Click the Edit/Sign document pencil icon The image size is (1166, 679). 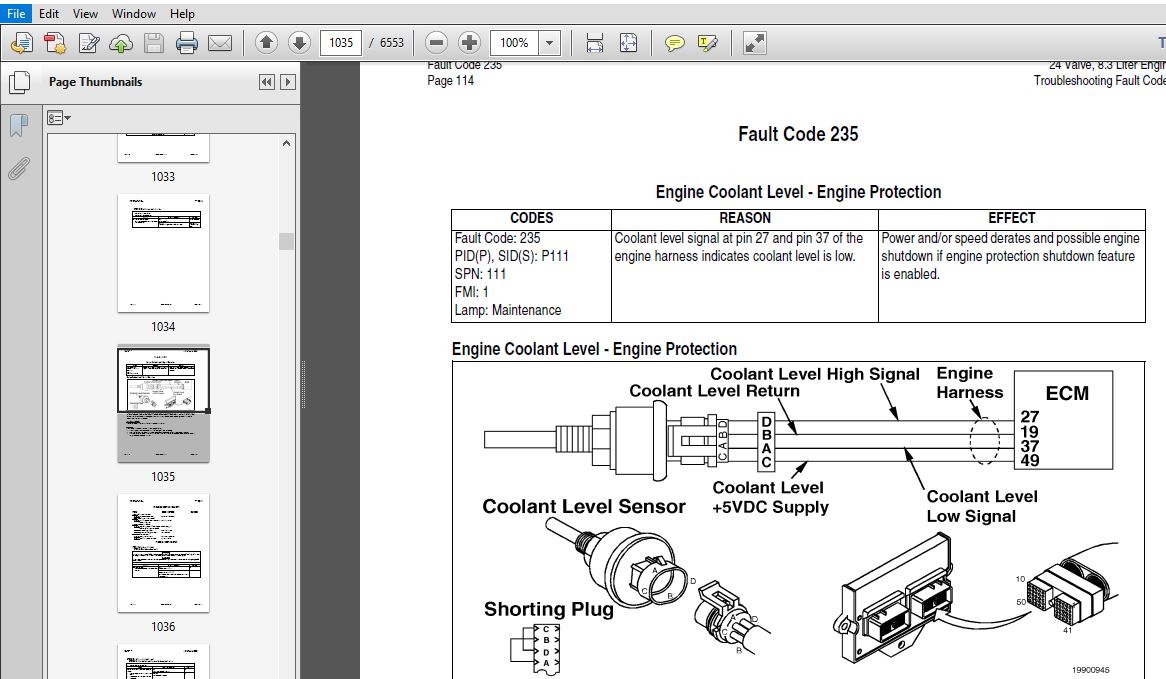[x=88, y=43]
